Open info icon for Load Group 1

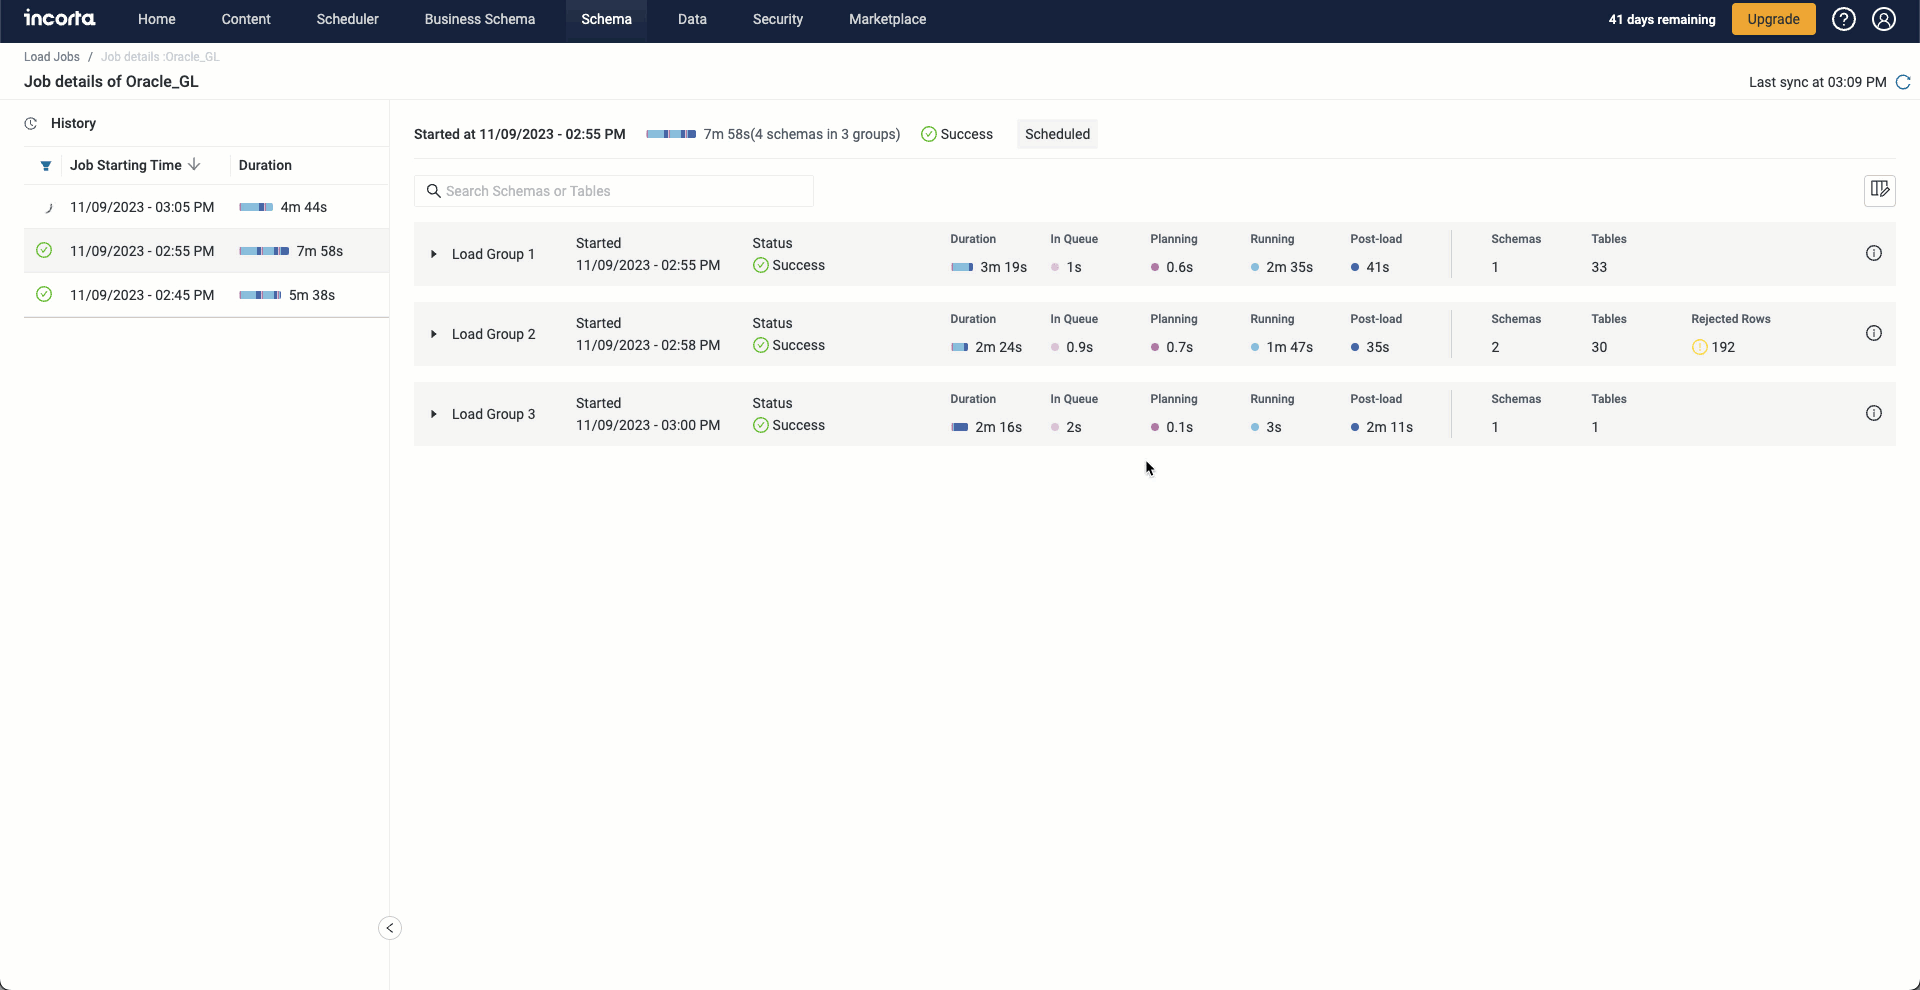(1874, 253)
